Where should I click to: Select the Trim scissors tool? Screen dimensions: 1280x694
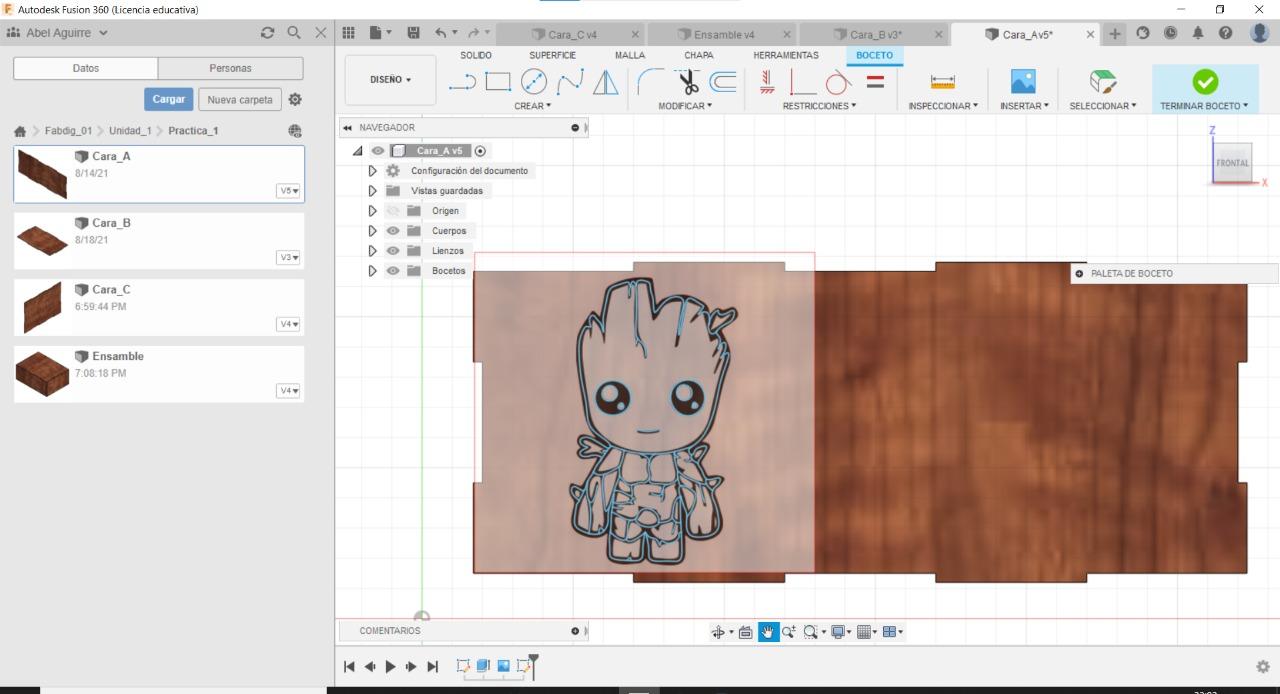pyautogui.click(x=687, y=82)
